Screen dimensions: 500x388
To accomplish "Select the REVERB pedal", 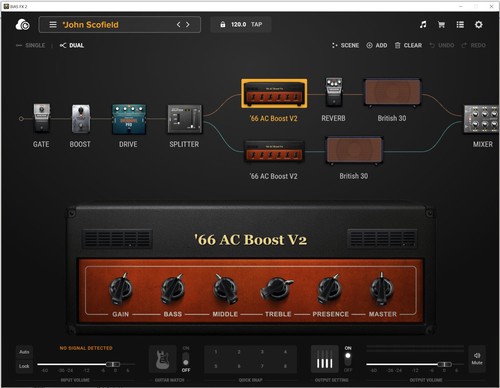I will click(x=334, y=92).
